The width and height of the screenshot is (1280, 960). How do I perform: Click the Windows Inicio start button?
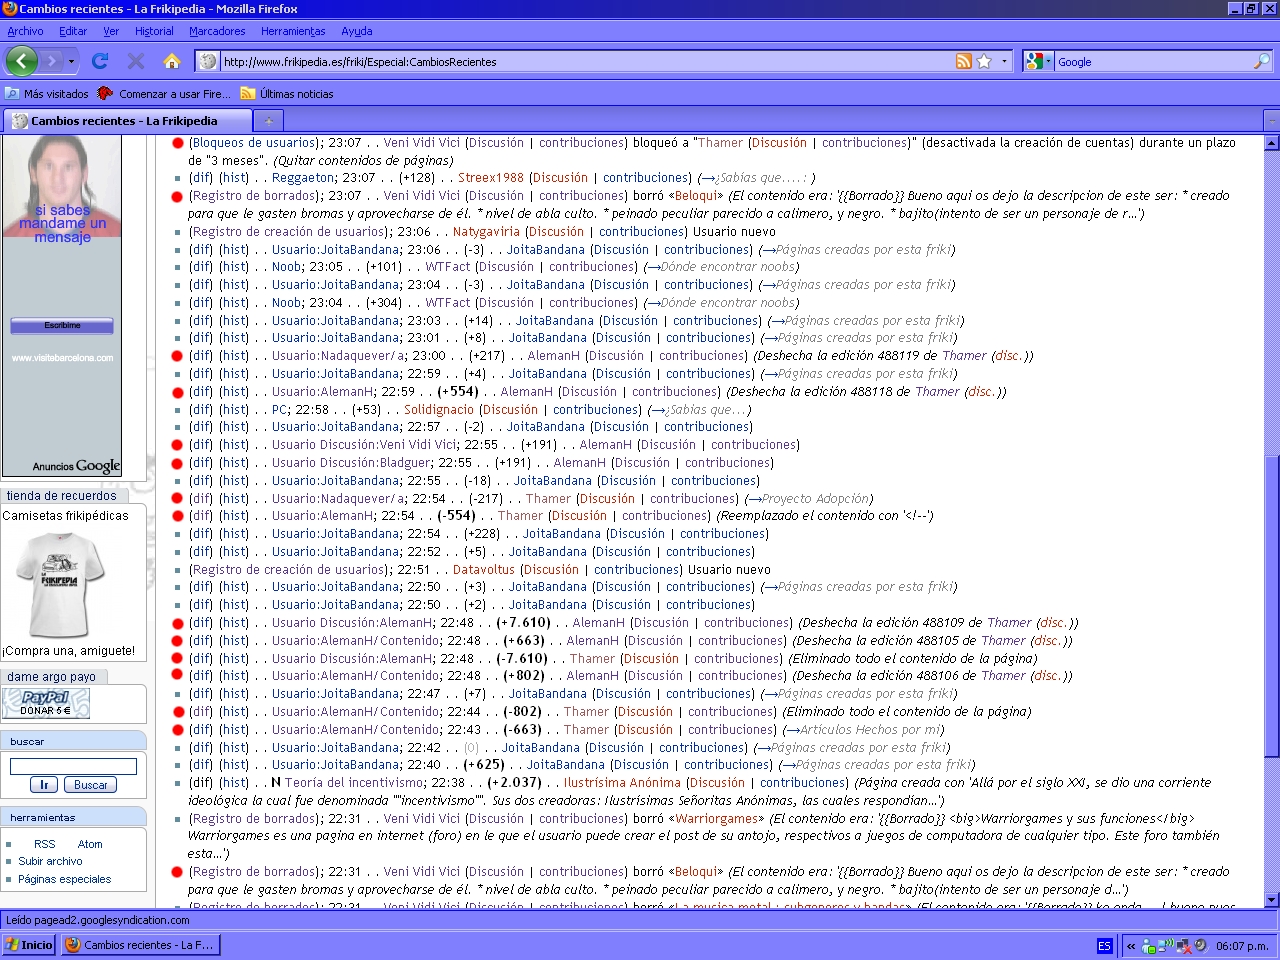pos(29,945)
